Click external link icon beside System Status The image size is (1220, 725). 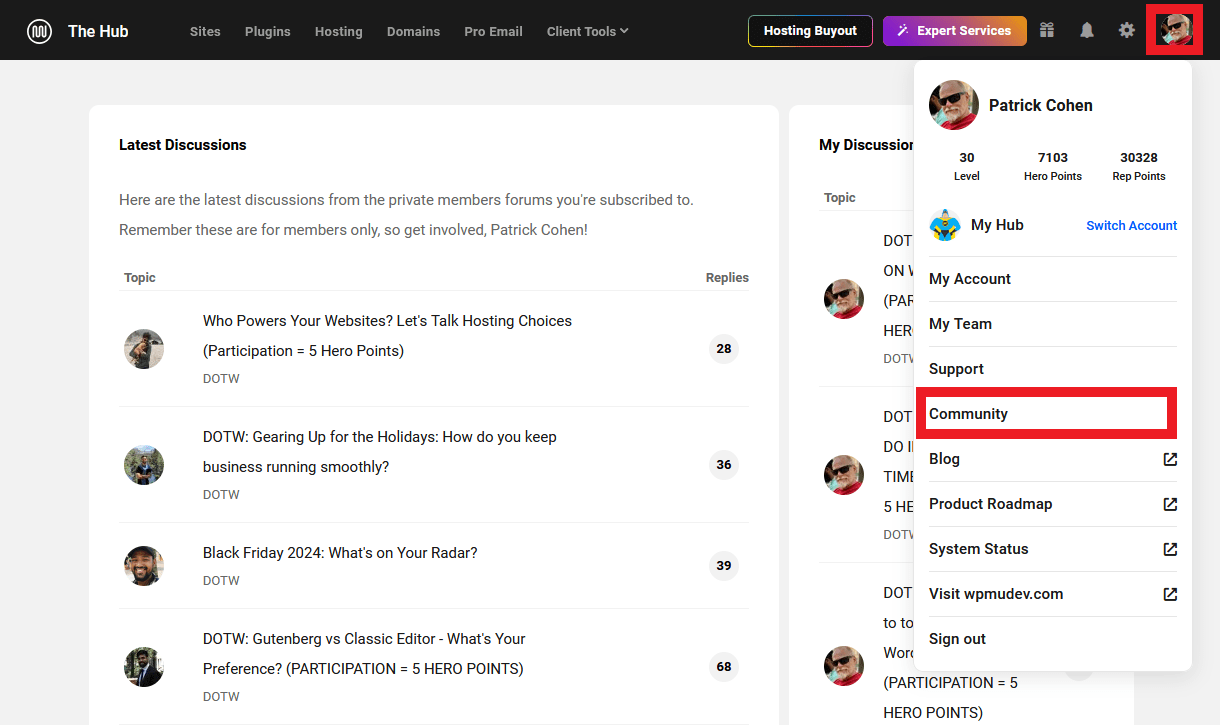tap(1170, 549)
